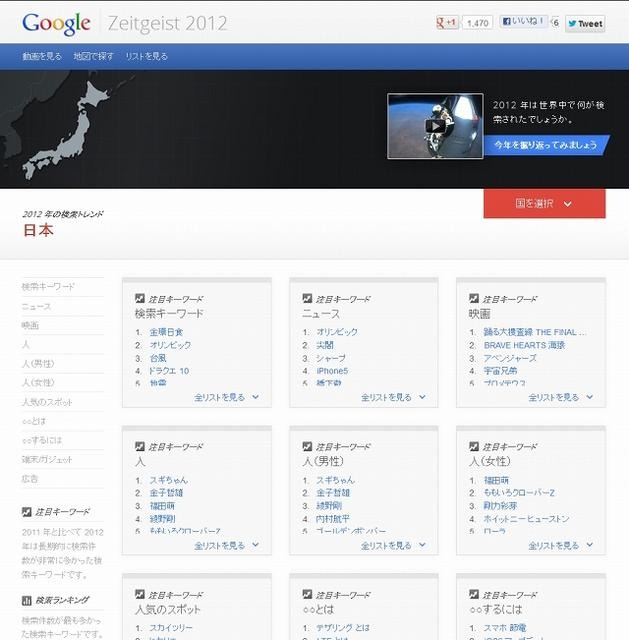Click the trend icon in ○○とは card
This screenshot has width=629, height=640.
click(x=307, y=594)
